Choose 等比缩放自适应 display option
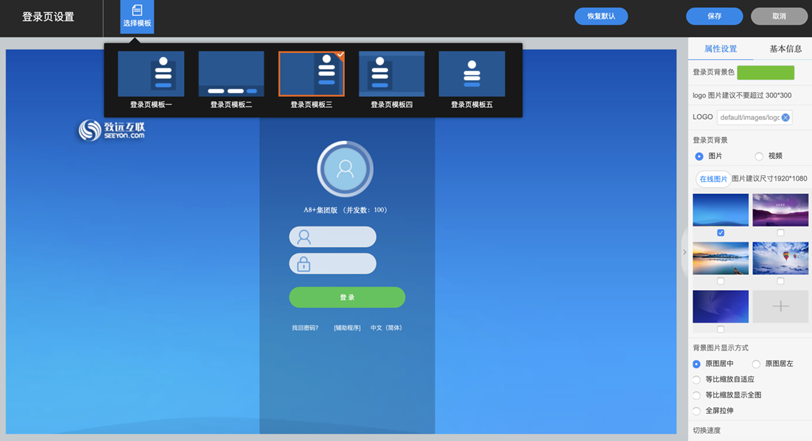The image size is (812, 441). 697,380
